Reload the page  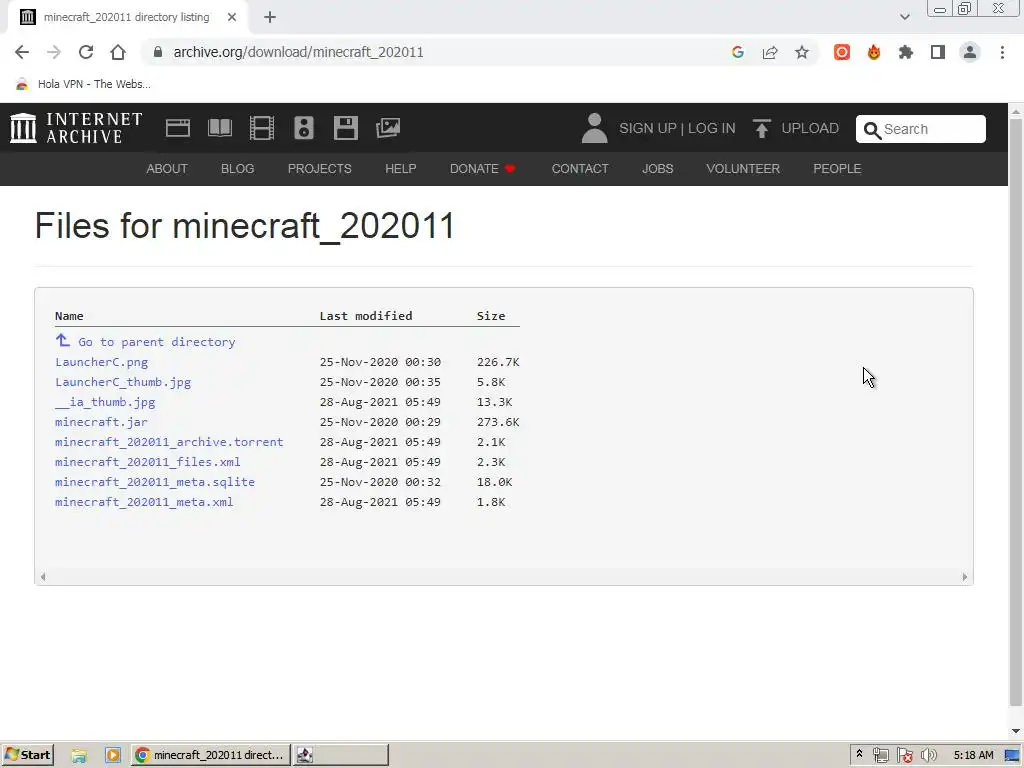tap(86, 52)
